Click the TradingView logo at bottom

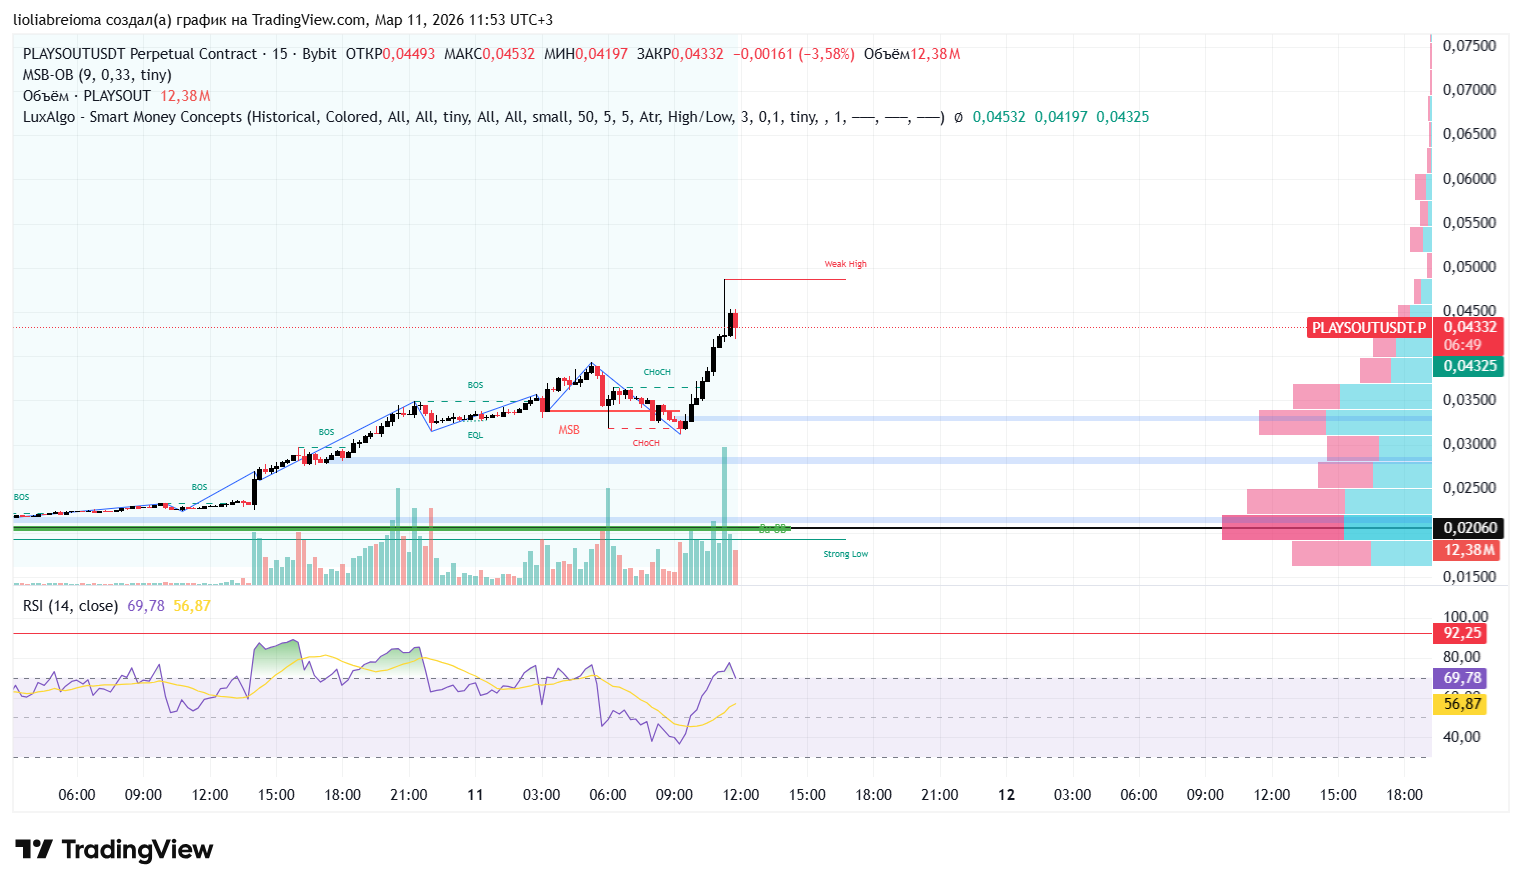click(114, 850)
